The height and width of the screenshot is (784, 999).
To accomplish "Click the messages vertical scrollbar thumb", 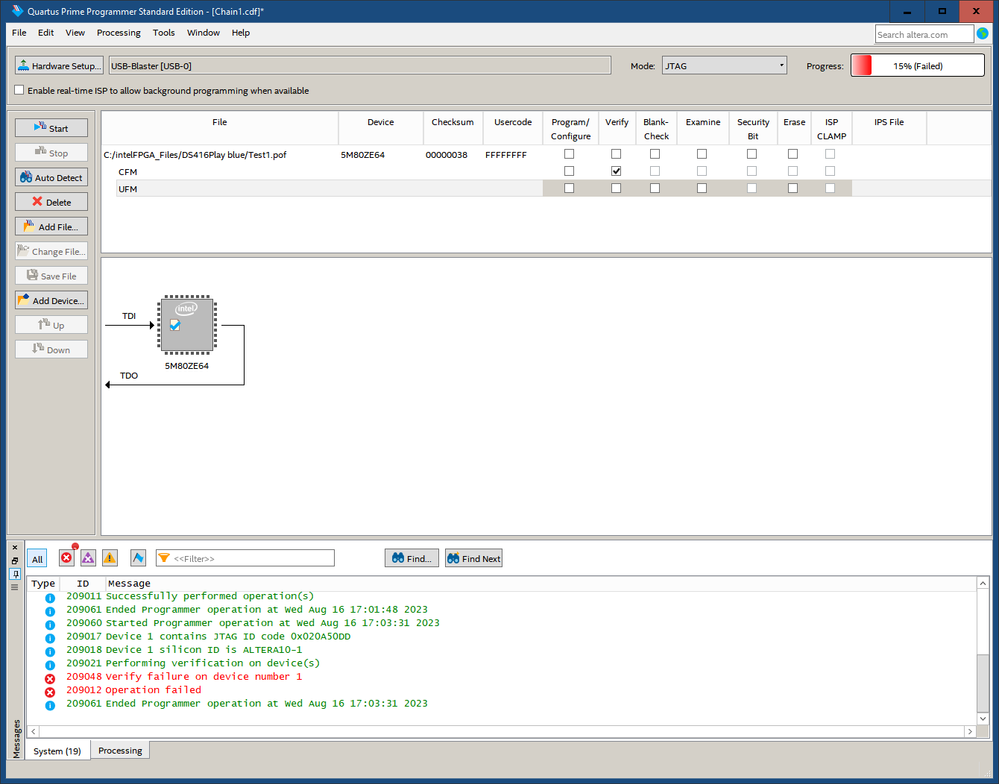I will [x=982, y=681].
